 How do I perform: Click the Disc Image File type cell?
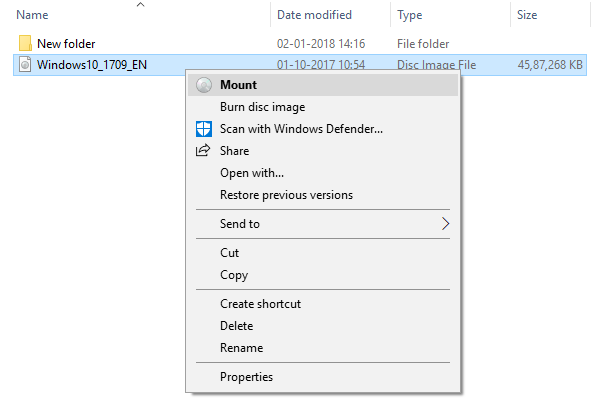pos(436,65)
